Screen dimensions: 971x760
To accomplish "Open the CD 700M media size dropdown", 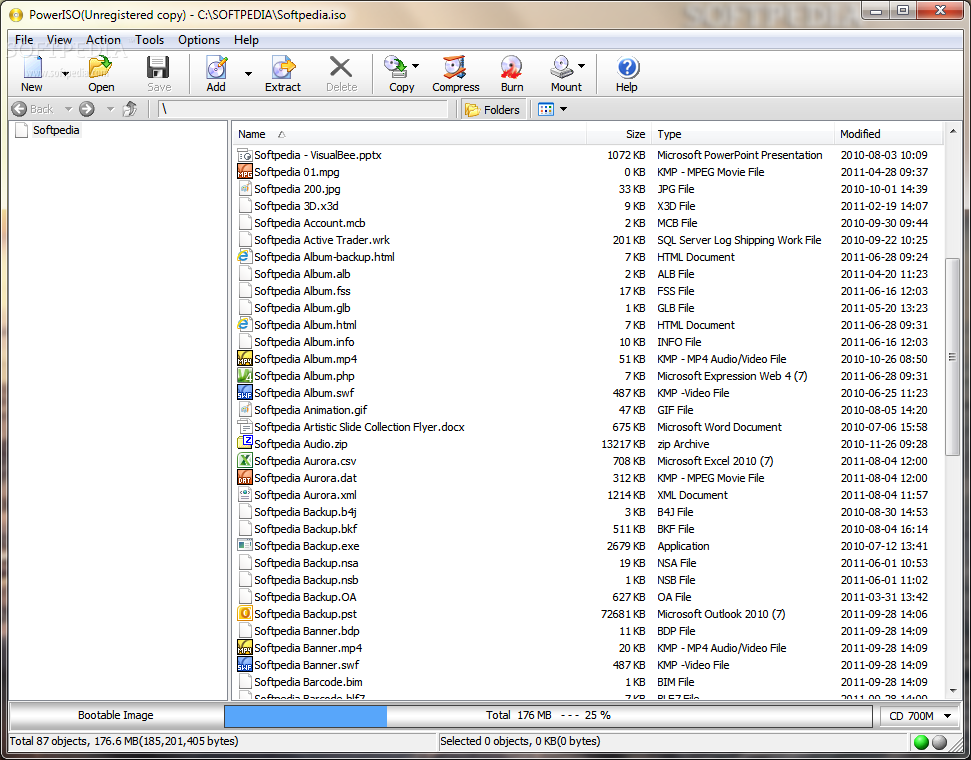I will pyautogui.click(x=920, y=716).
